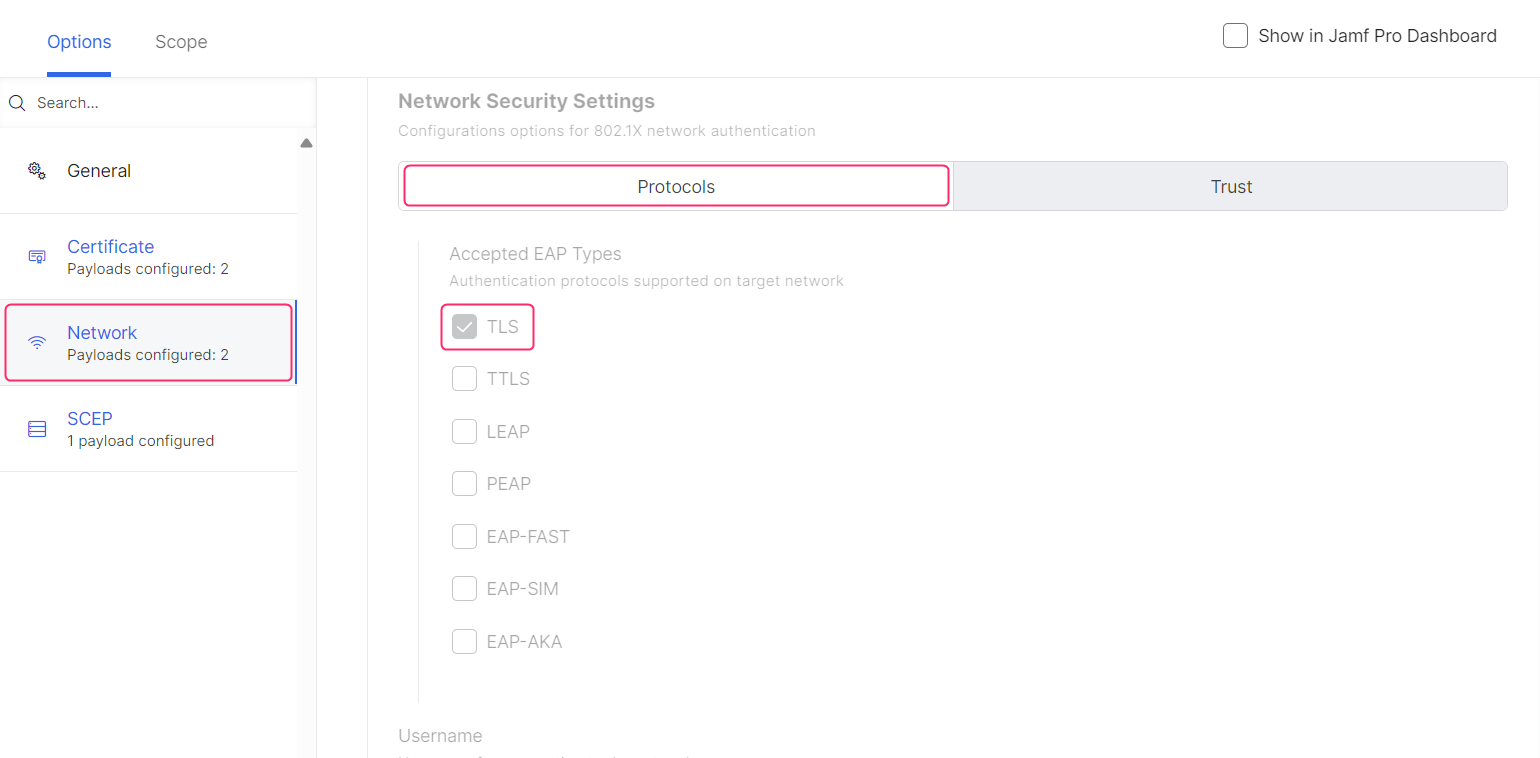Open the Trust security settings tab
The height and width of the screenshot is (758, 1540).
pos(1231,187)
